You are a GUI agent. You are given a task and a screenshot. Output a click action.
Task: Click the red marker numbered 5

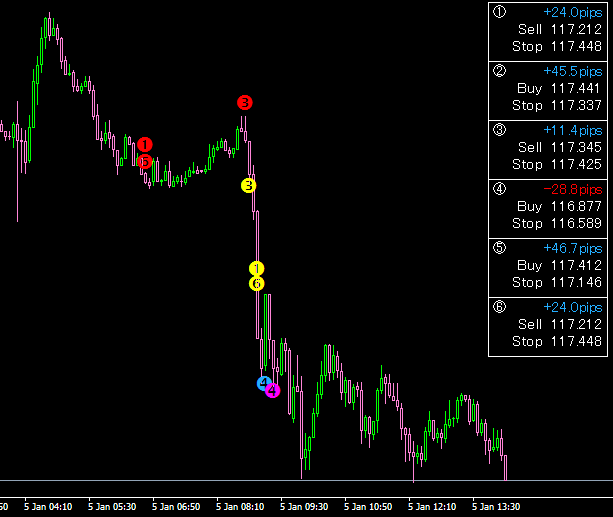pyautogui.click(x=146, y=161)
